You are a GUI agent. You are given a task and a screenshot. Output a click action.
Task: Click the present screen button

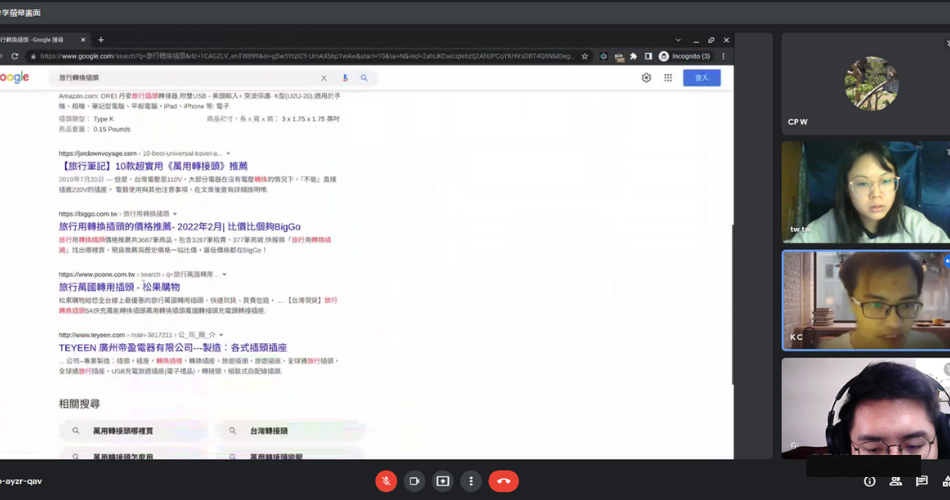coord(443,481)
